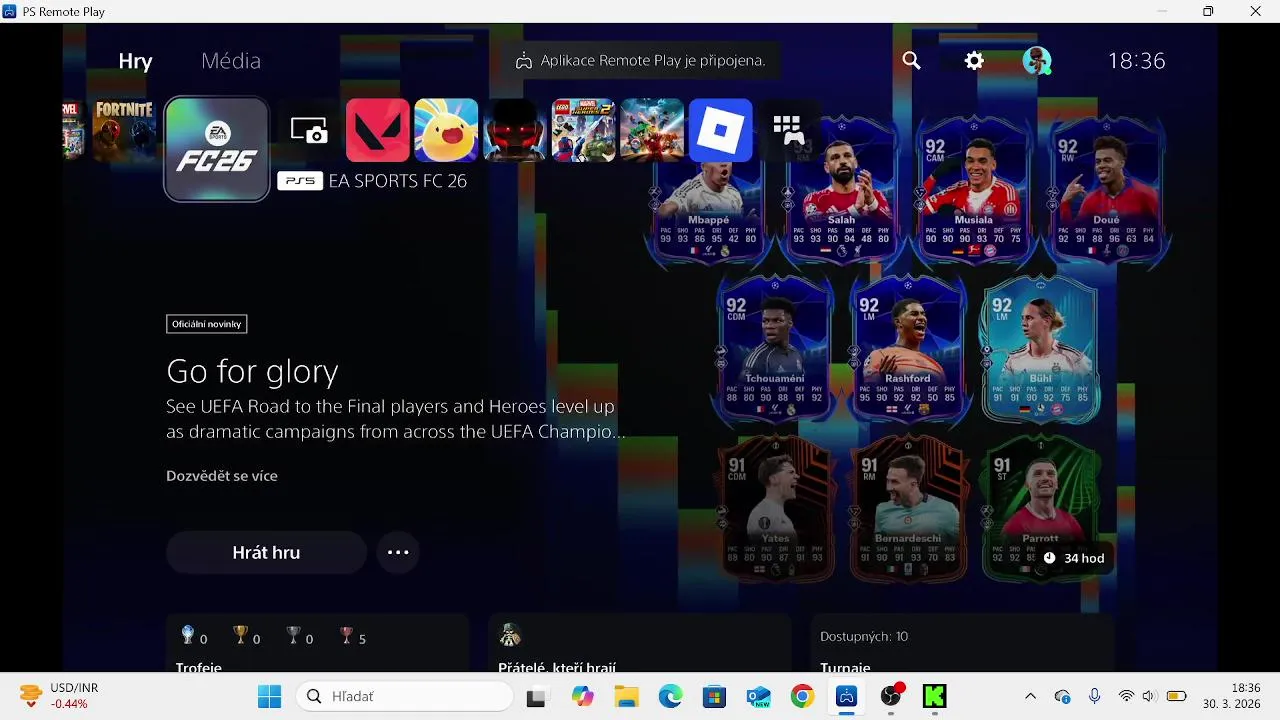Open the three-dots options button
Viewport: 1280px width, 720px height.
398,552
